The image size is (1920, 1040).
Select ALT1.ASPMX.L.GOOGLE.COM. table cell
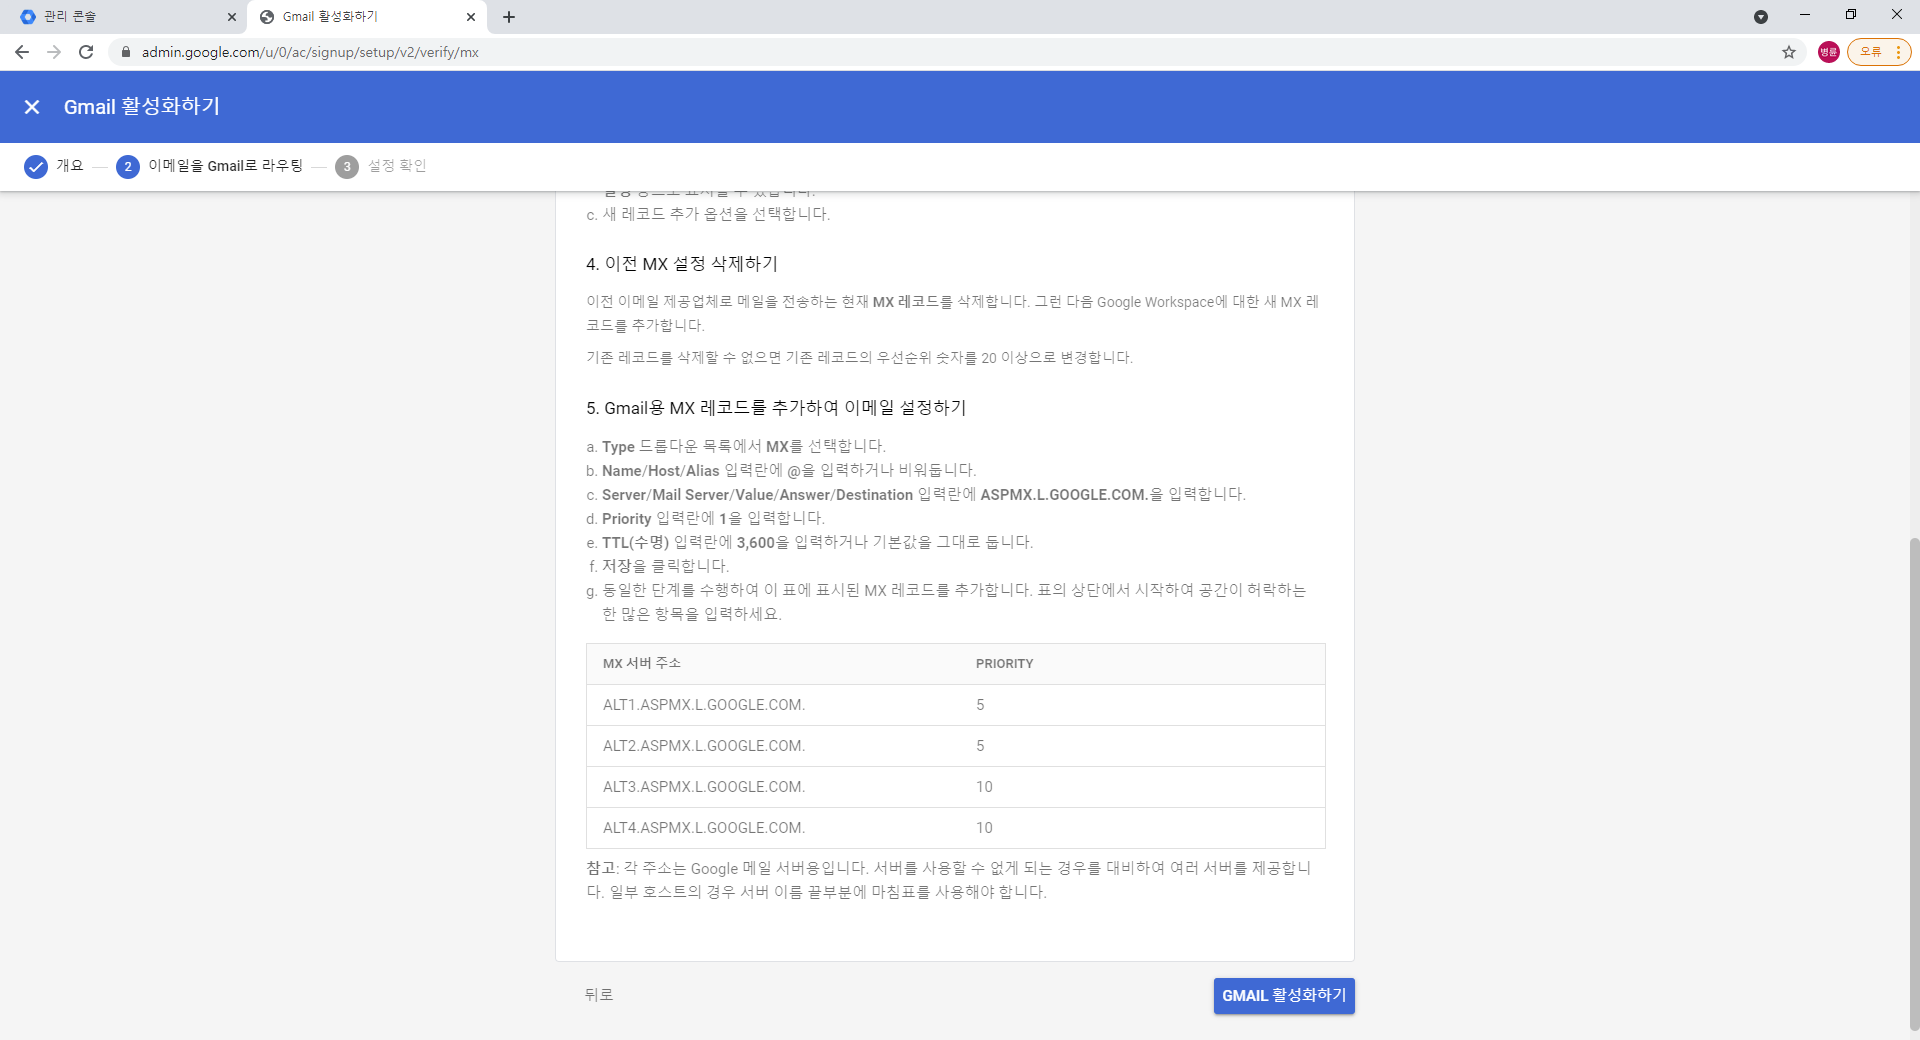pyautogui.click(x=704, y=705)
